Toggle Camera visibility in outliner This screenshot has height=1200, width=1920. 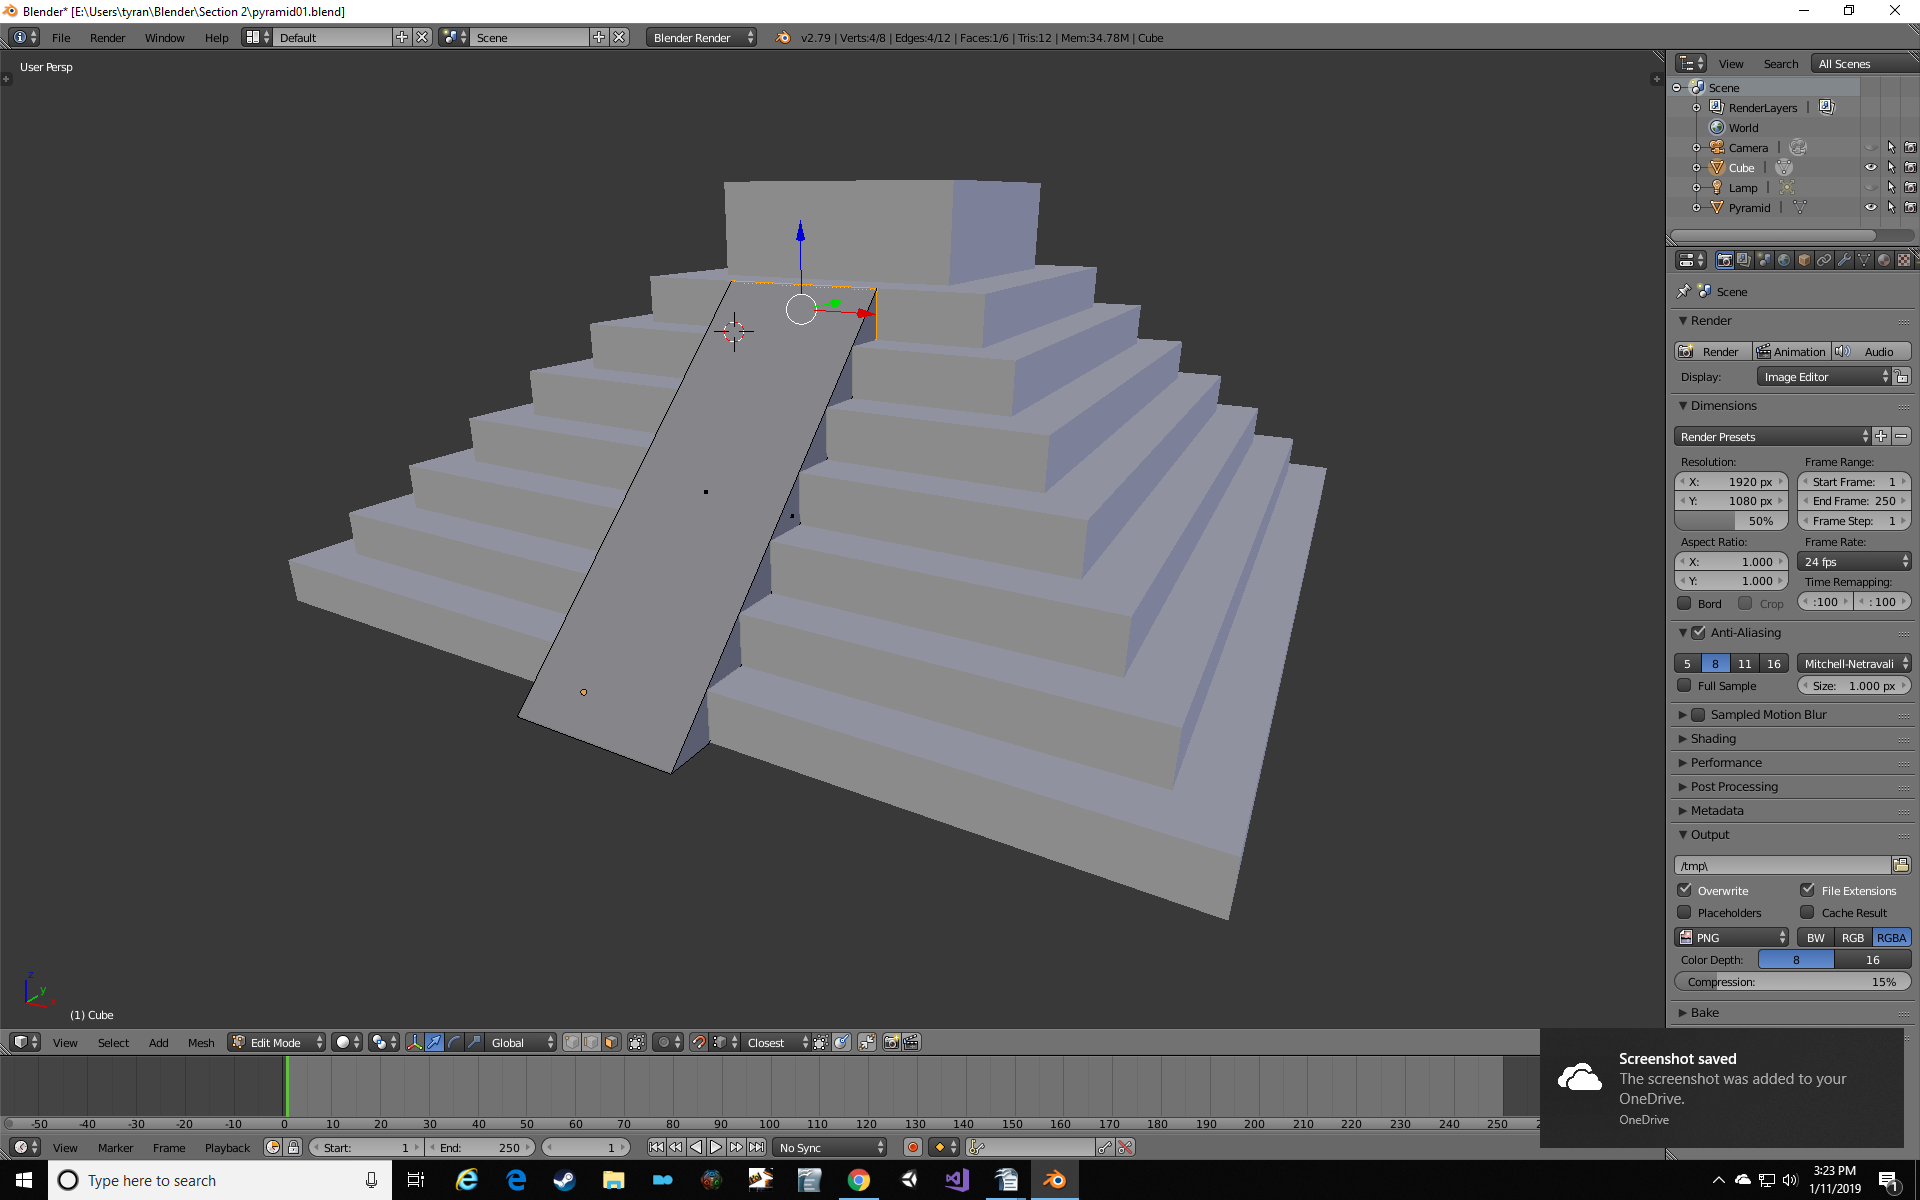pos(1871,147)
